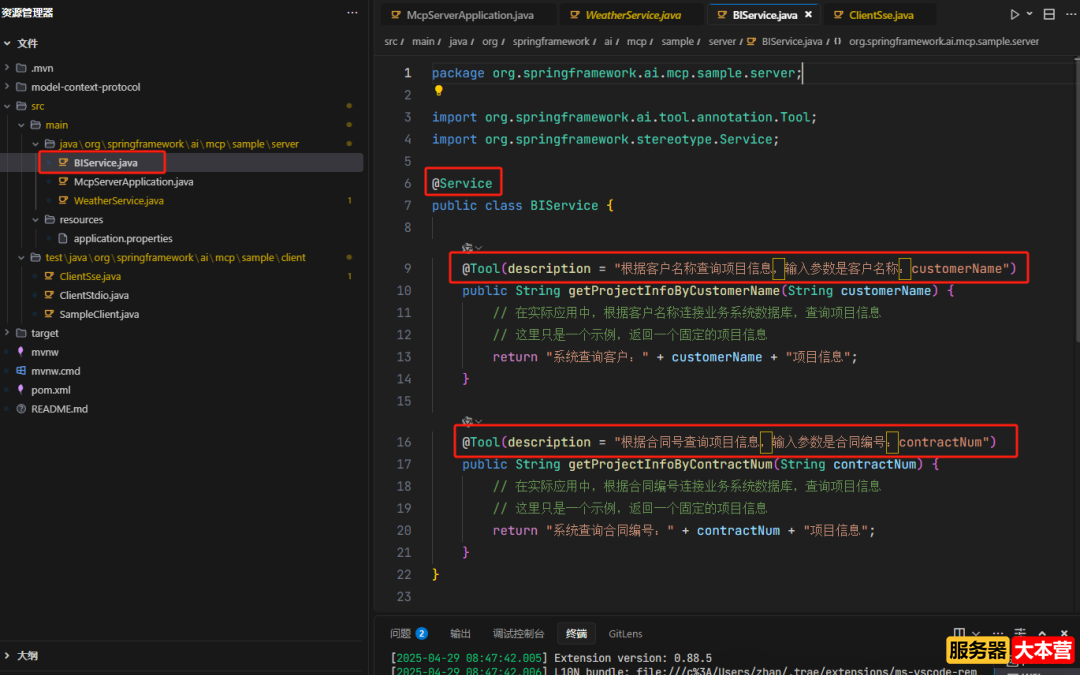1080x675 pixels.
Task: Click the src breadcrumb segment
Action: point(391,41)
